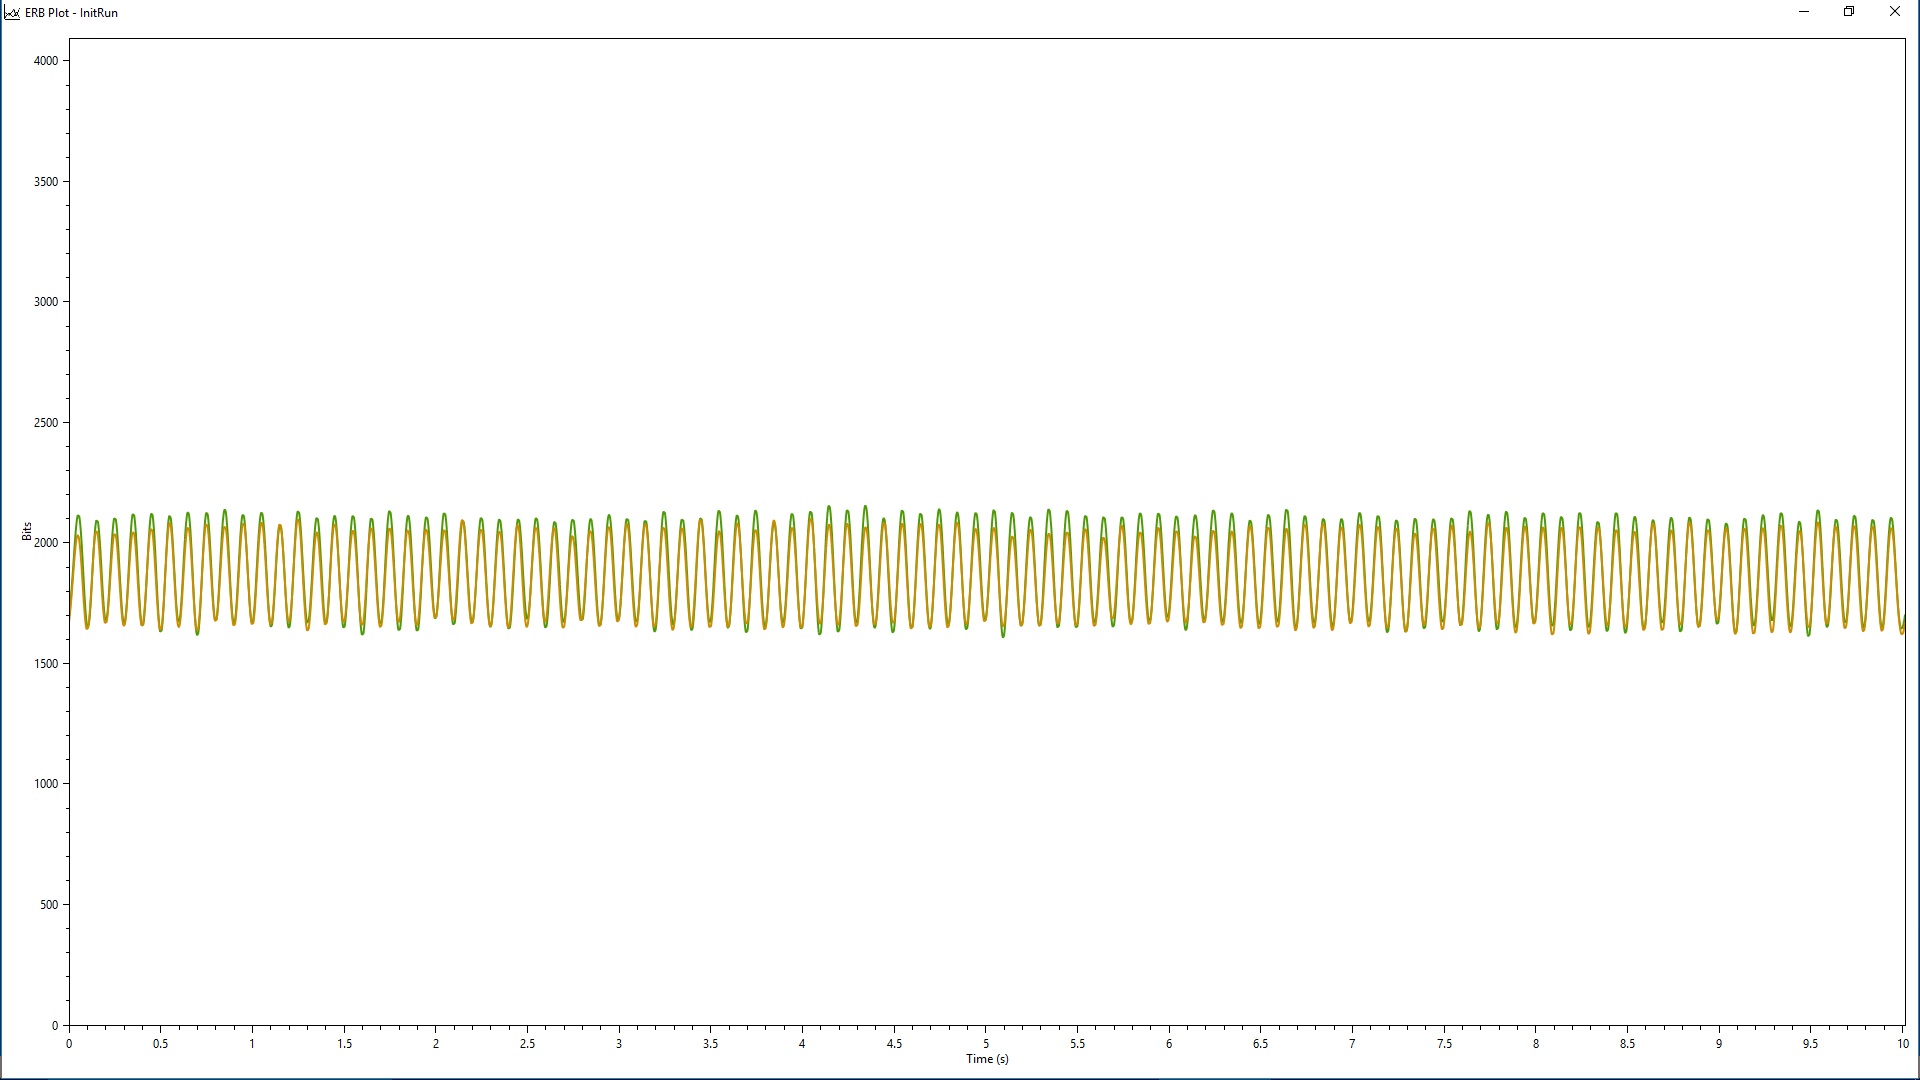1920x1080 pixels.
Task: Click the 4000 y-axis tick label
Action: pos(46,61)
